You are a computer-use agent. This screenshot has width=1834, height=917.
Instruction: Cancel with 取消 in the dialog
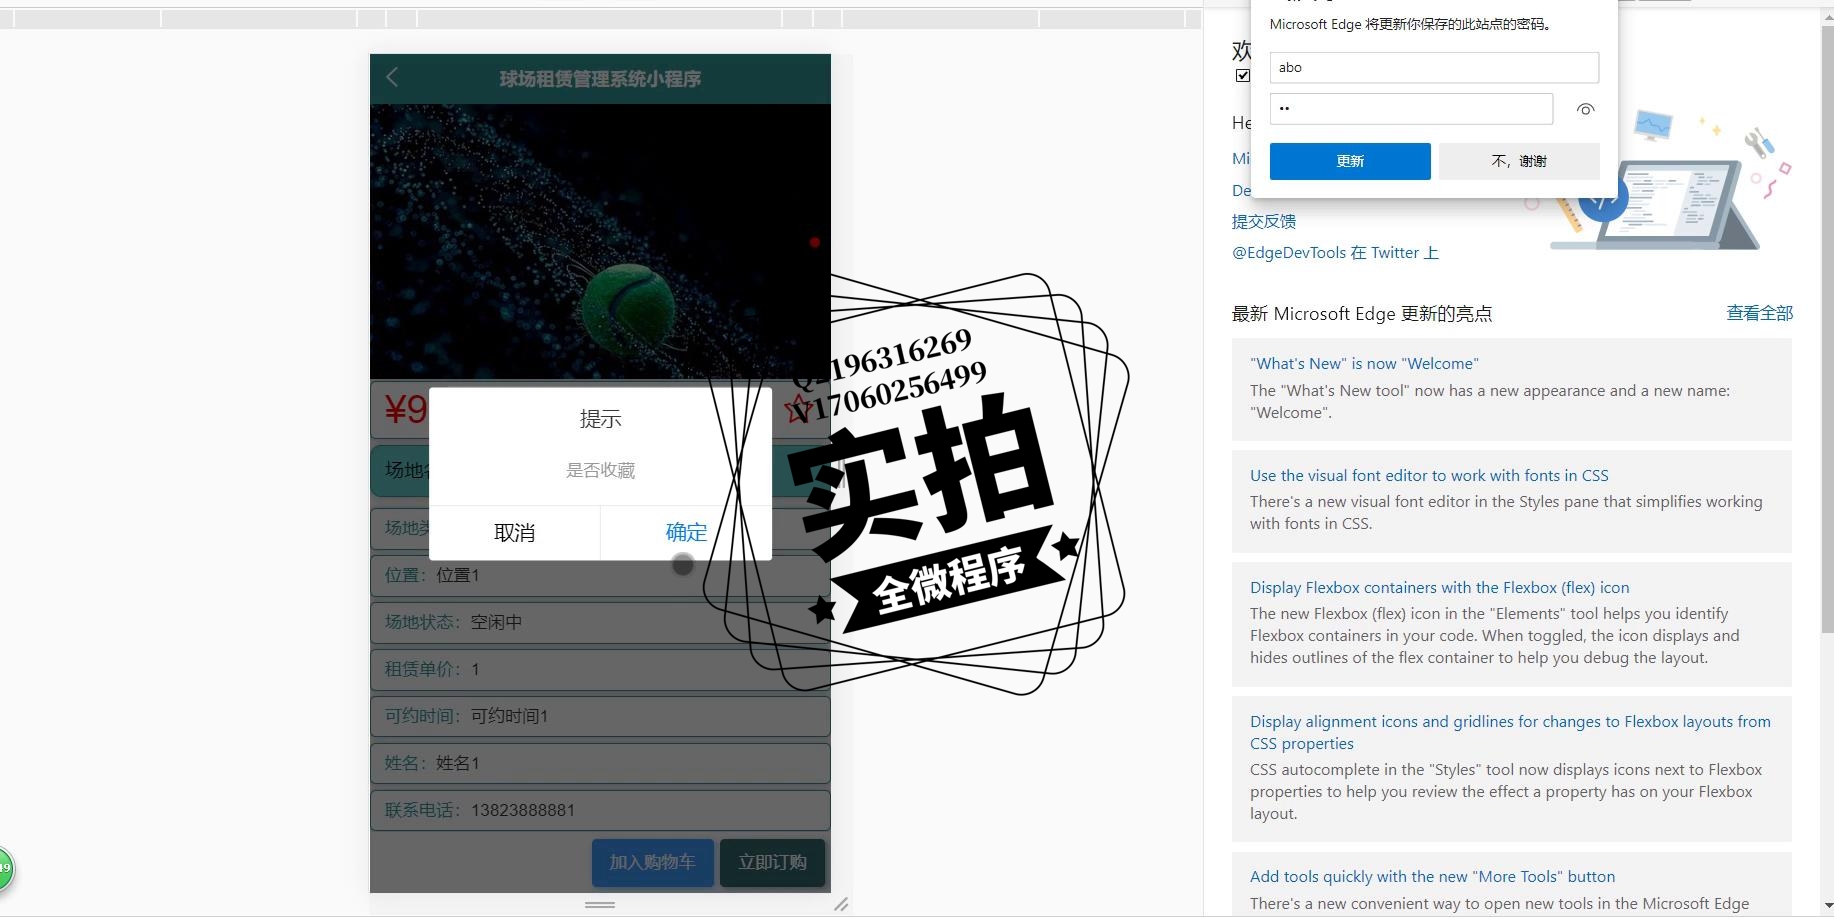515,533
